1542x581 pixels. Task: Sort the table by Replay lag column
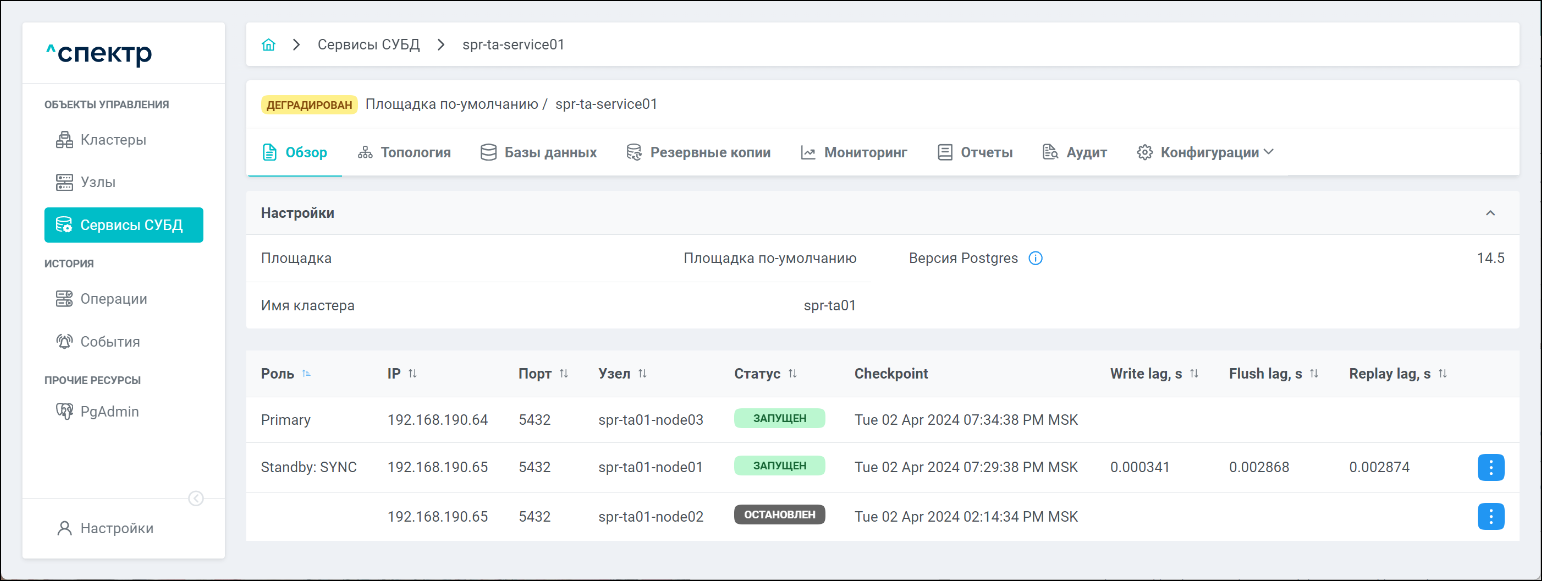click(x=1442, y=374)
